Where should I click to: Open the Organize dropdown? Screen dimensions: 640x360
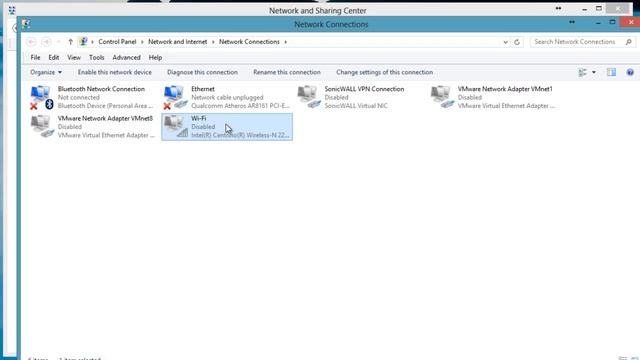[46, 72]
